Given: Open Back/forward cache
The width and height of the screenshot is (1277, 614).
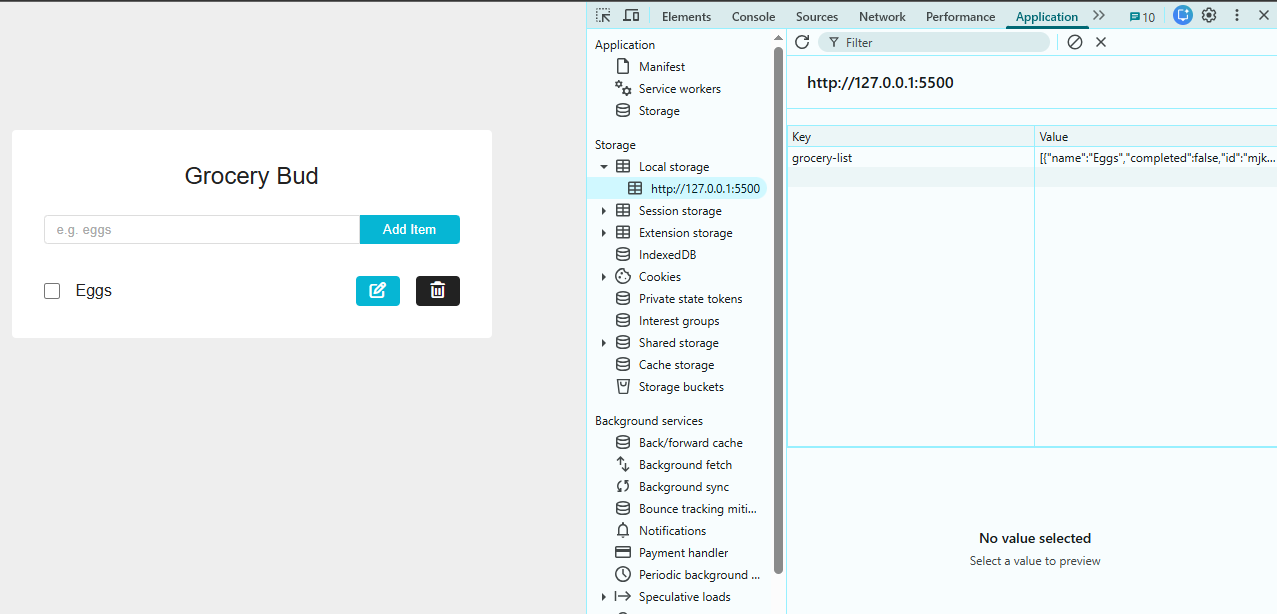Looking at the screenshot, I should (x=690, y=443).
